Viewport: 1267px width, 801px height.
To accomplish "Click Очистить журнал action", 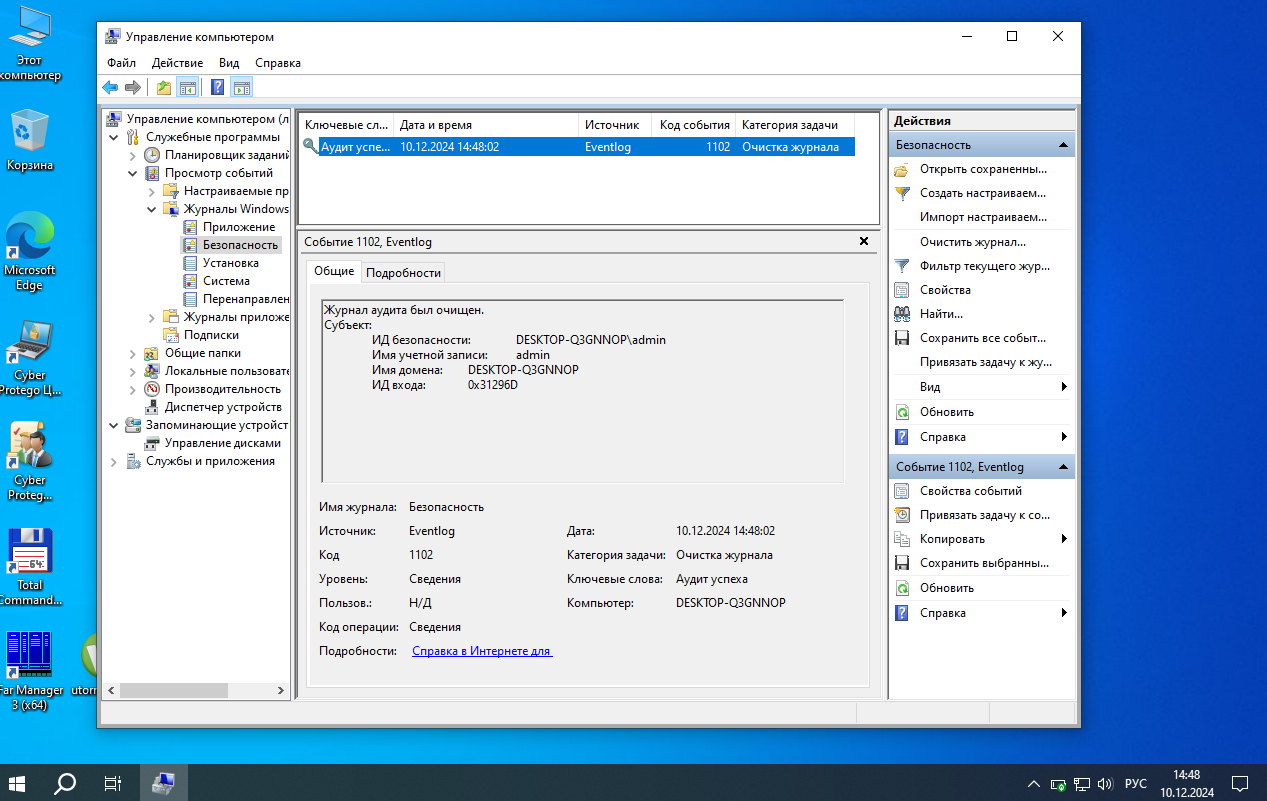I will point(973,242).
